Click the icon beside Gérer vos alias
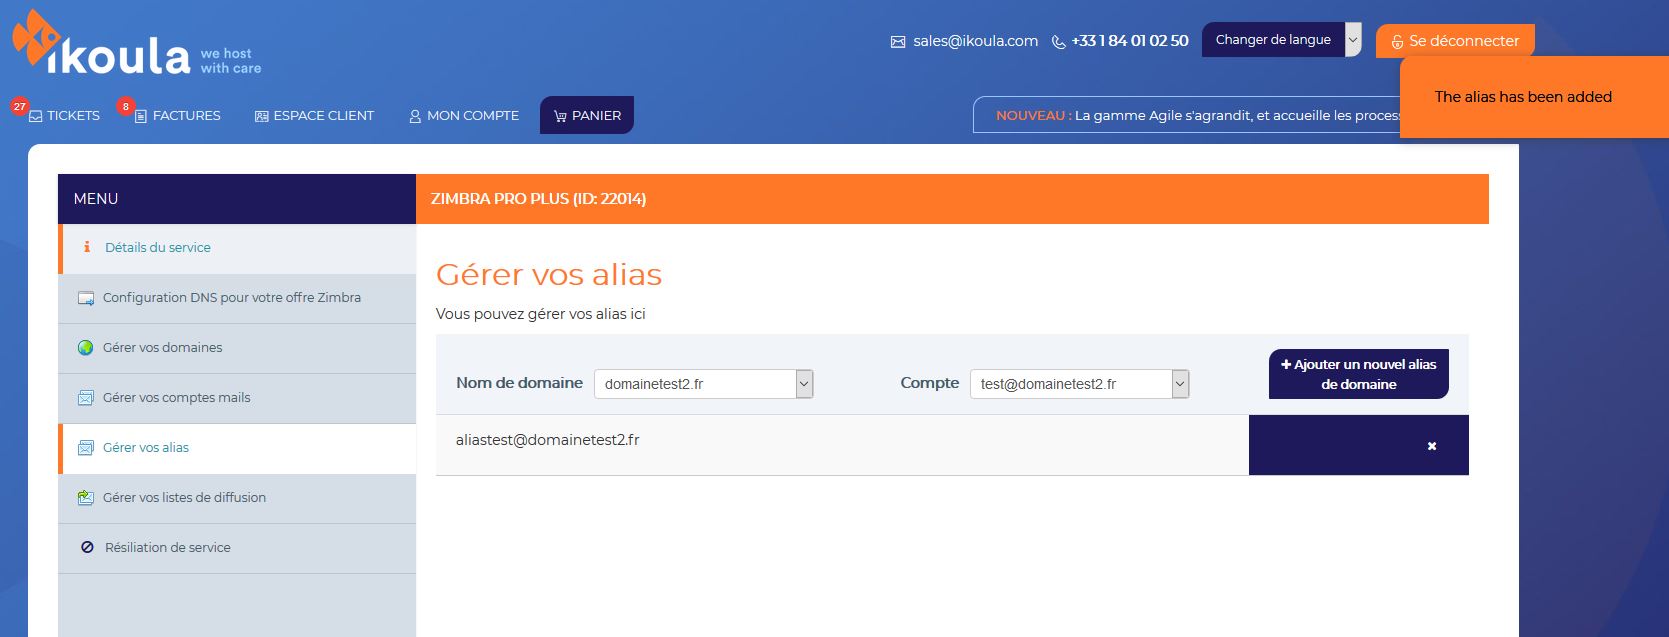Image resolution: width=1669 pixels, height=637 pixels. click(86, 448)
